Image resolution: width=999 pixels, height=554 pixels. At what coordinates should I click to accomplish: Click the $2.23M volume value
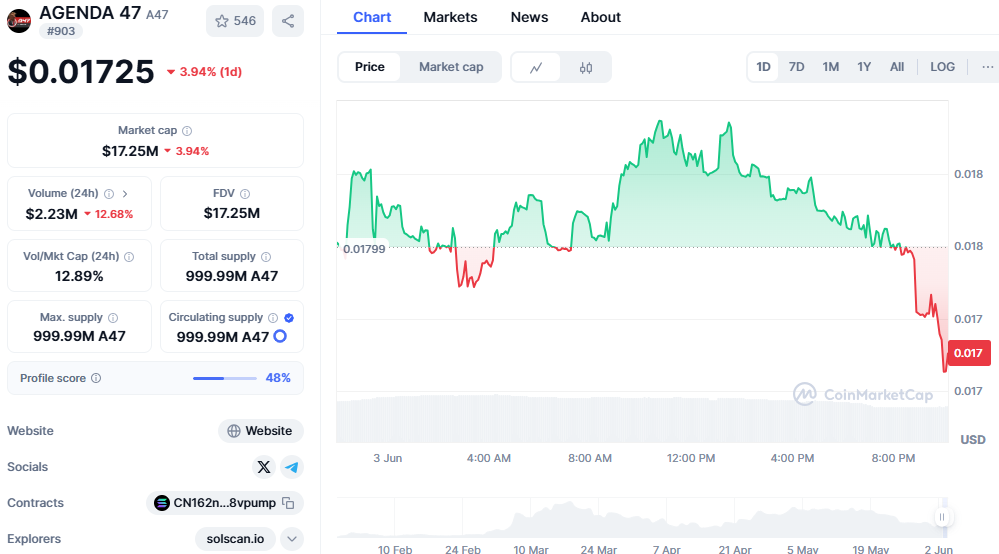(x=52, y=214)
